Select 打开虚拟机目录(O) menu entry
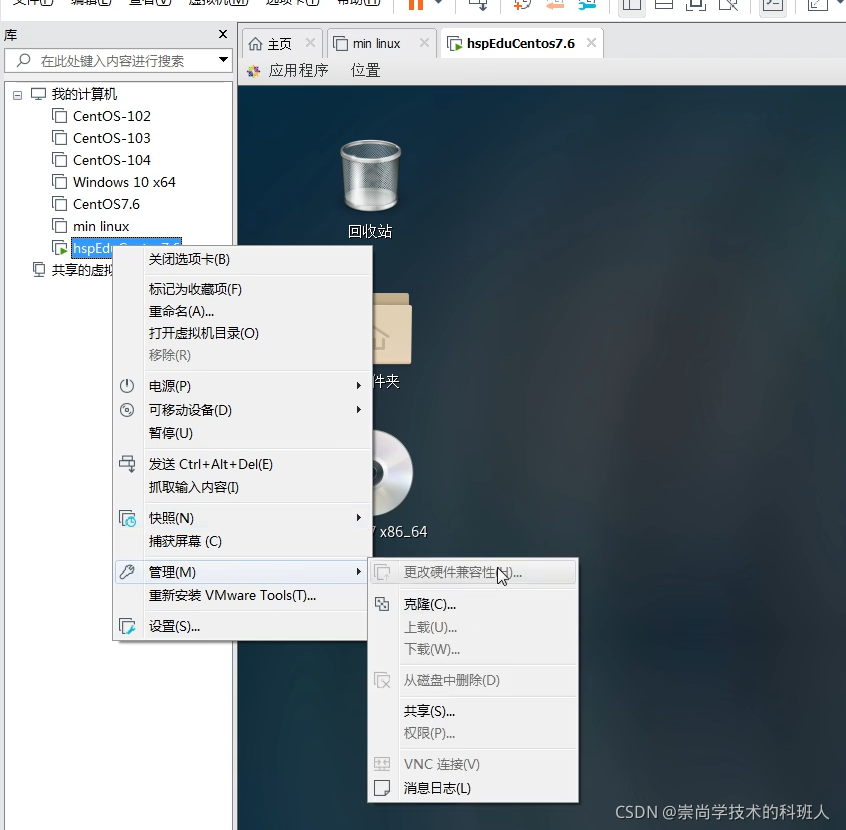846x830 pixels. pyautogui.click(x=203, y=333)
